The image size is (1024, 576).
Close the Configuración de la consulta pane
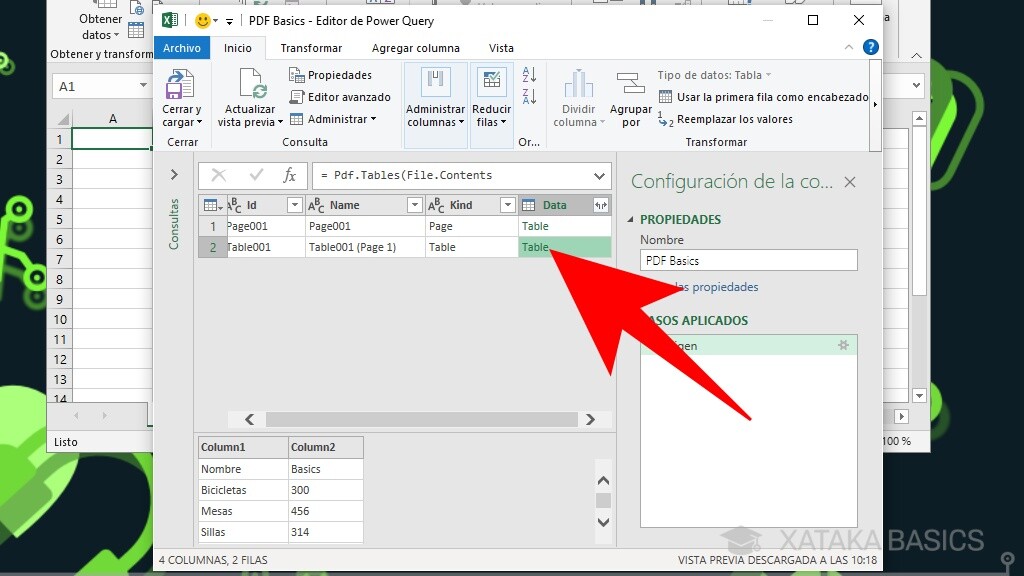850,182
